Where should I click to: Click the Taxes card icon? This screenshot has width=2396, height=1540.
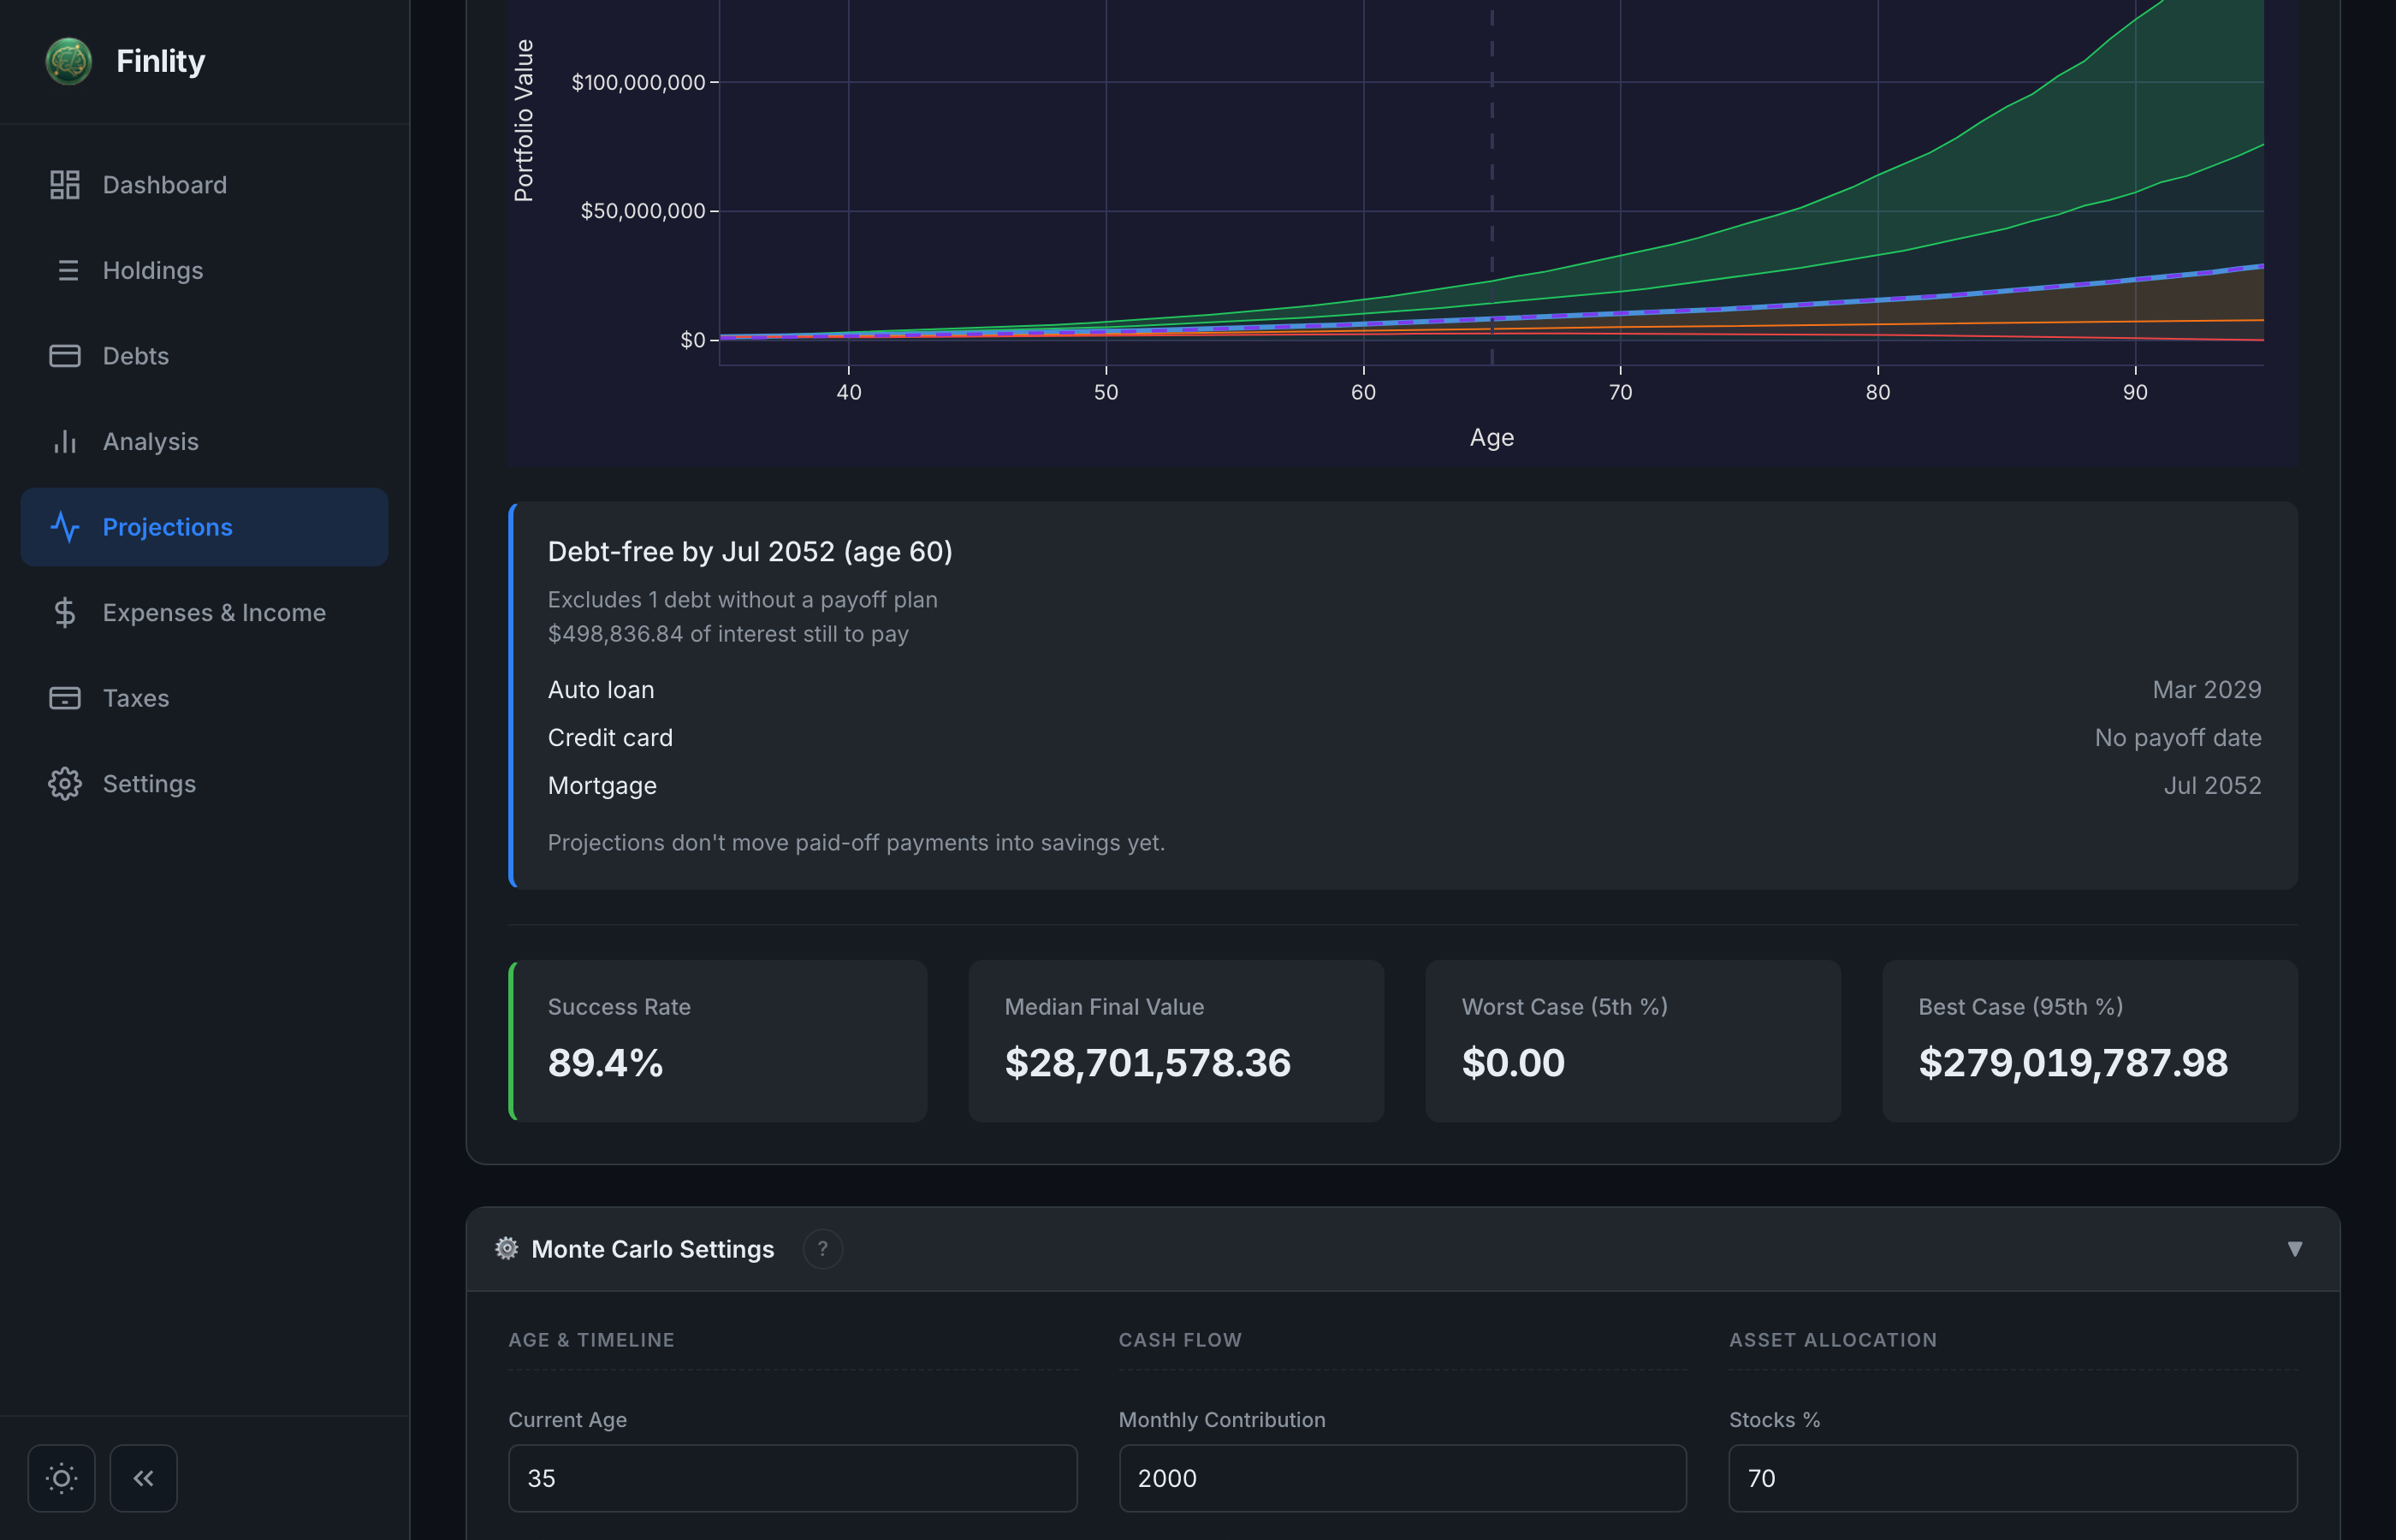(65, 698)
